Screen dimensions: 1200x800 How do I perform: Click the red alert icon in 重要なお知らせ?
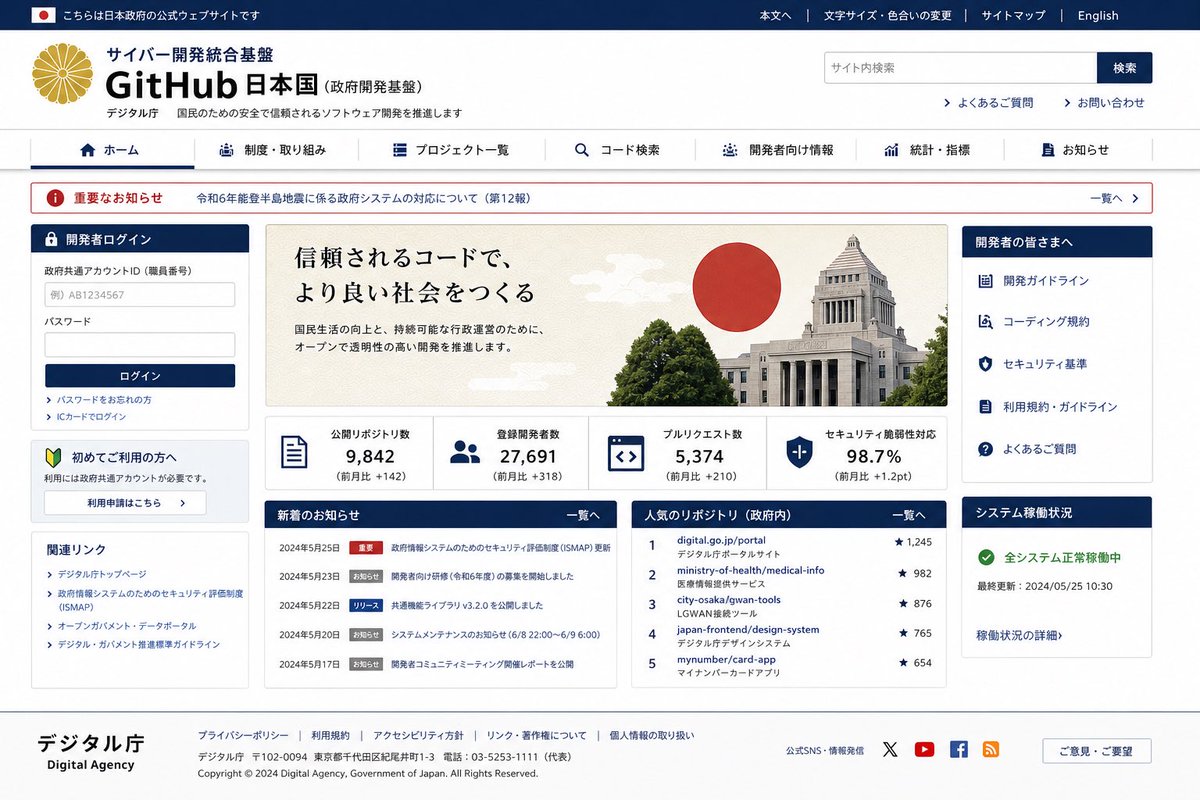point(55,198)
